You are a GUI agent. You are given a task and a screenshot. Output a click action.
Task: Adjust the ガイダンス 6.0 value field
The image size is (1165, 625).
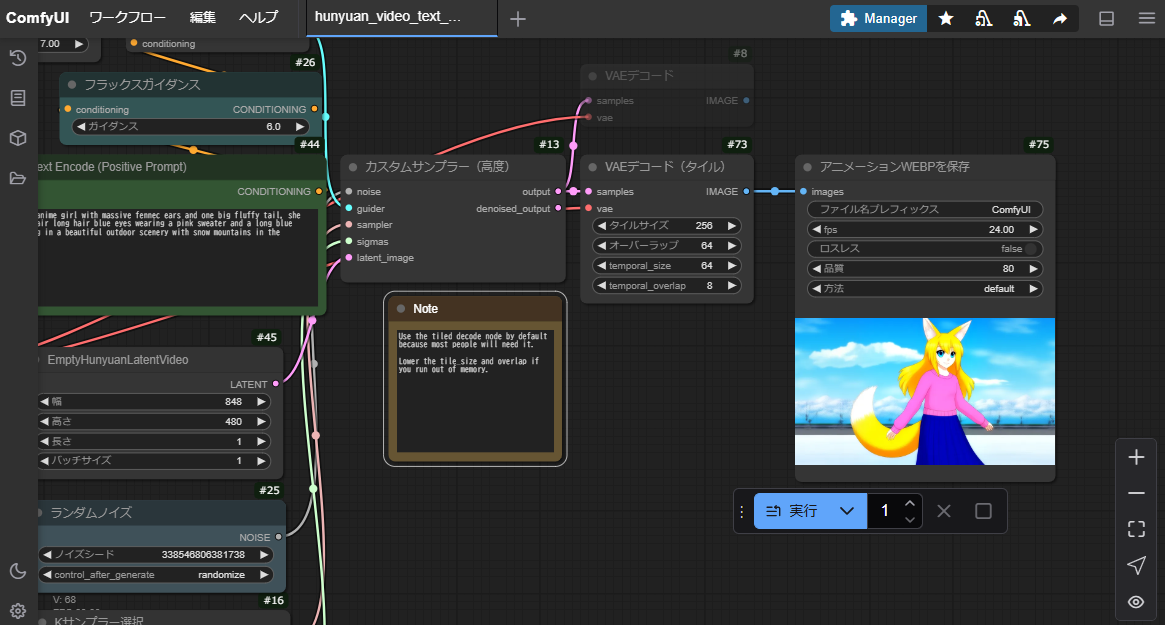coord(189,126)
